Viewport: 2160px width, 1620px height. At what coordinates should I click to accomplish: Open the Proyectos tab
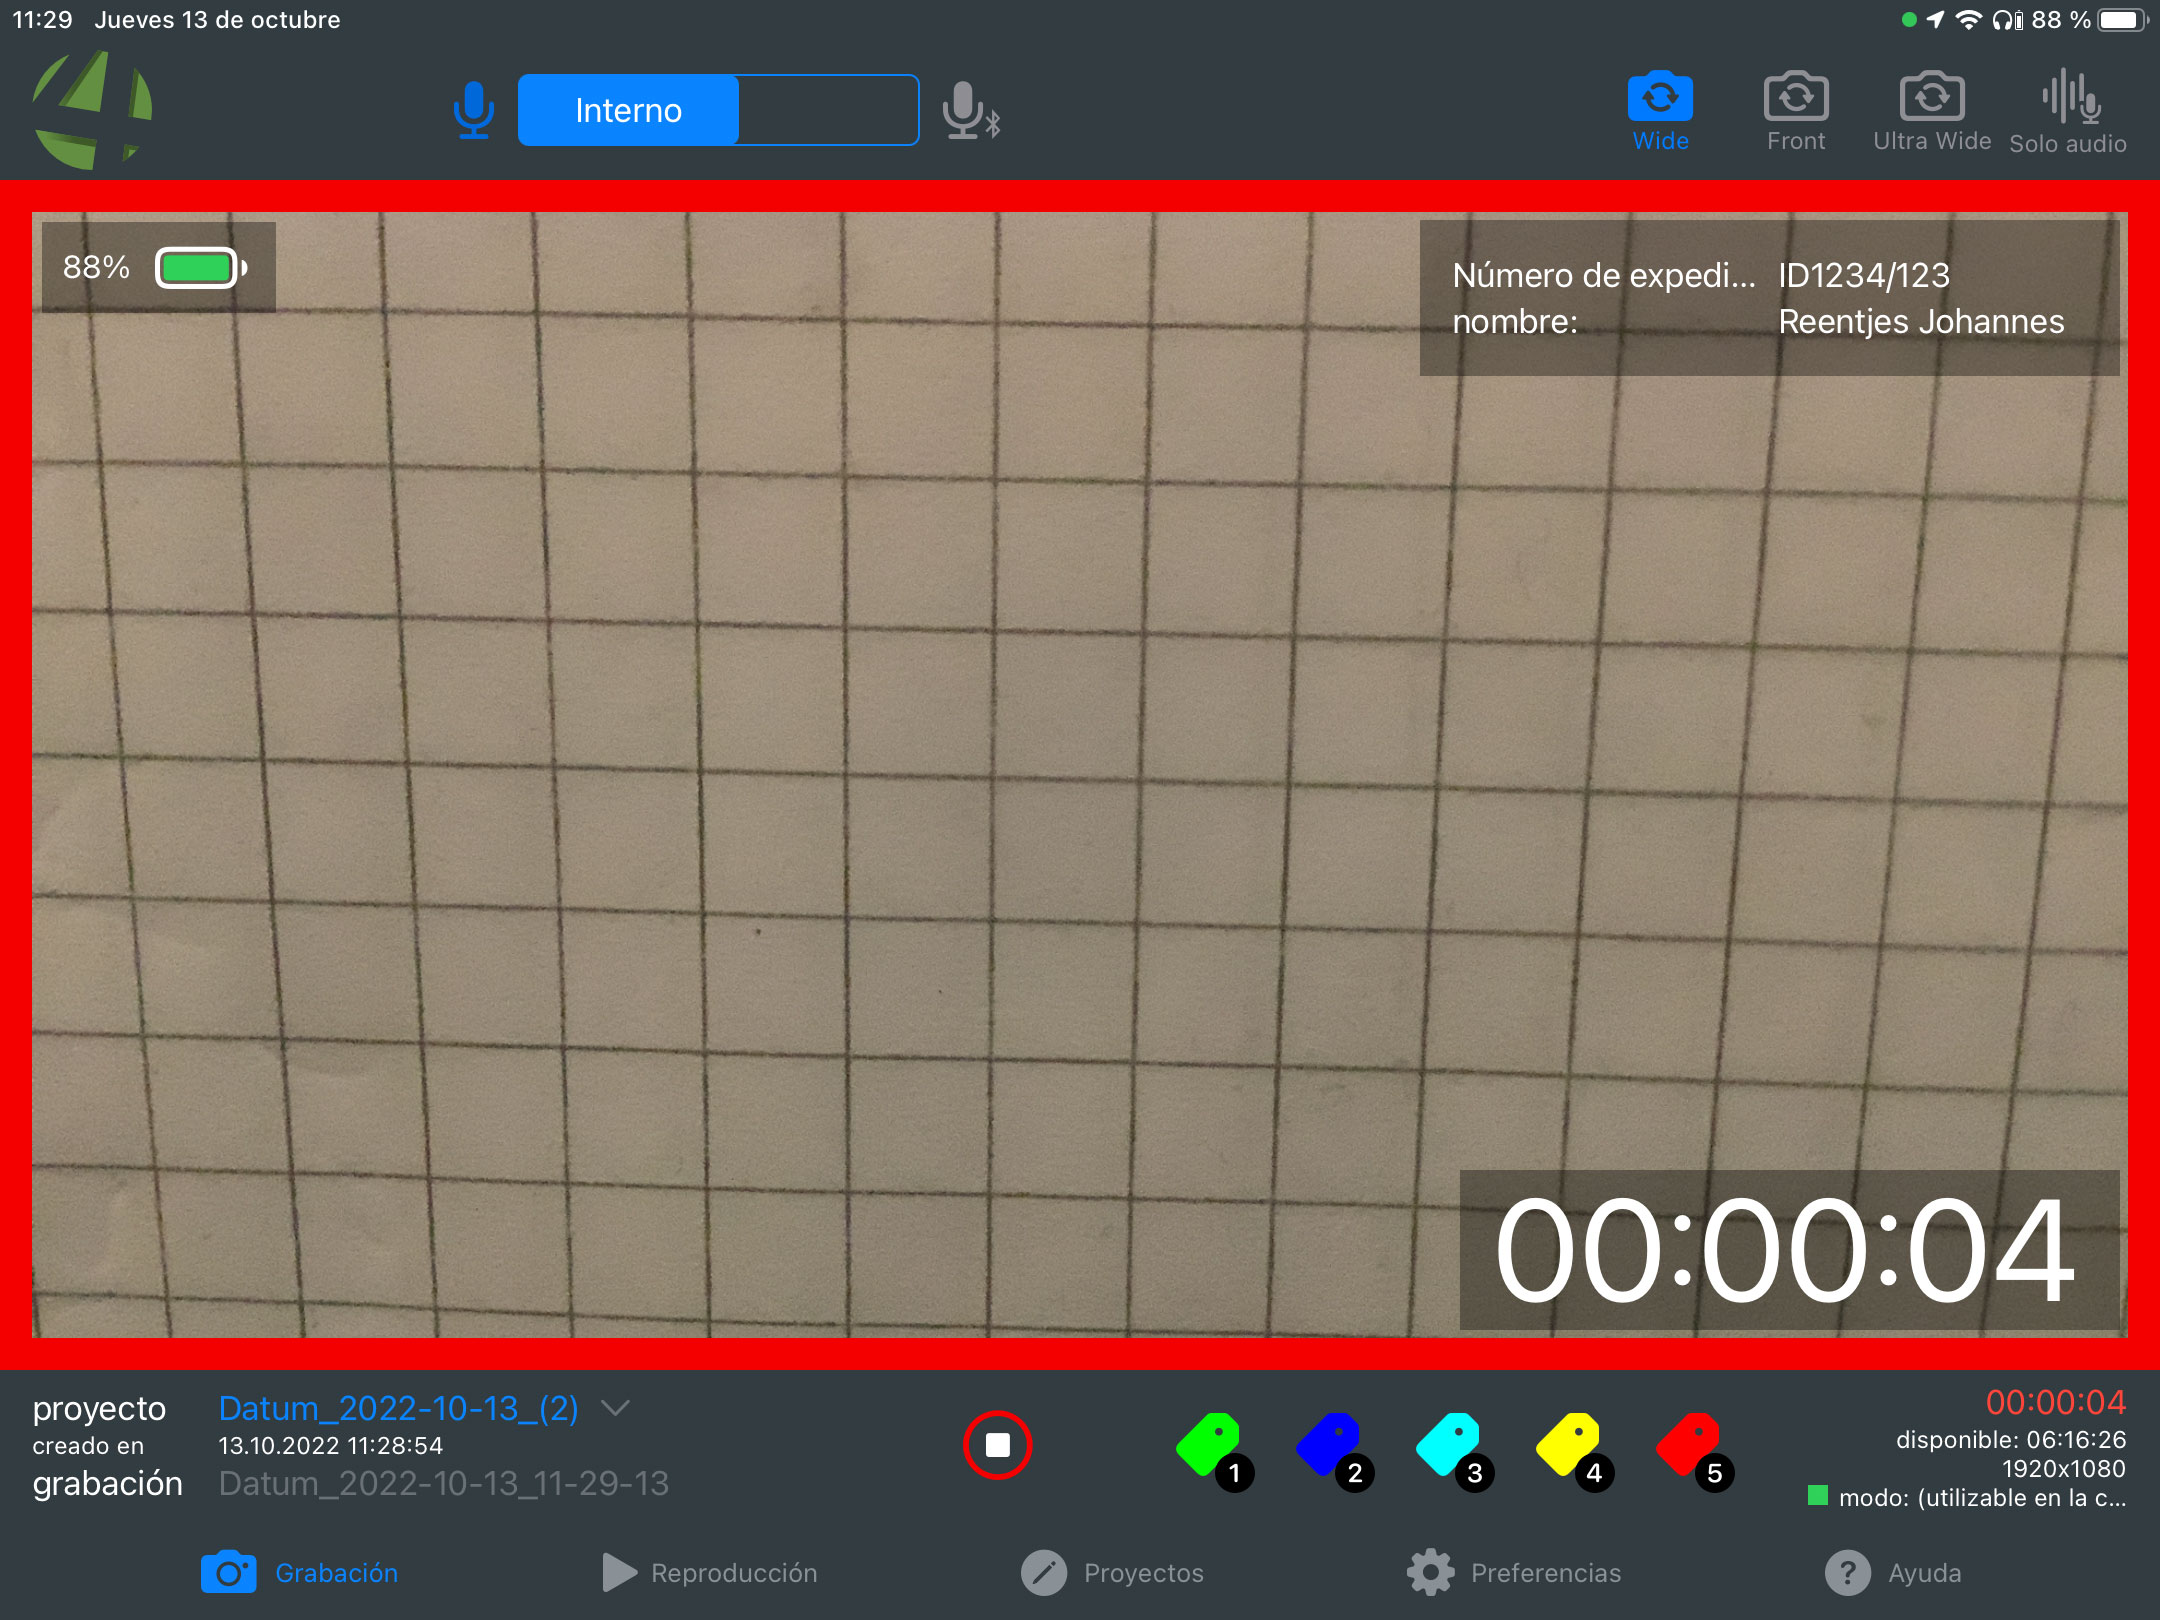(x=1112, y=1573)
